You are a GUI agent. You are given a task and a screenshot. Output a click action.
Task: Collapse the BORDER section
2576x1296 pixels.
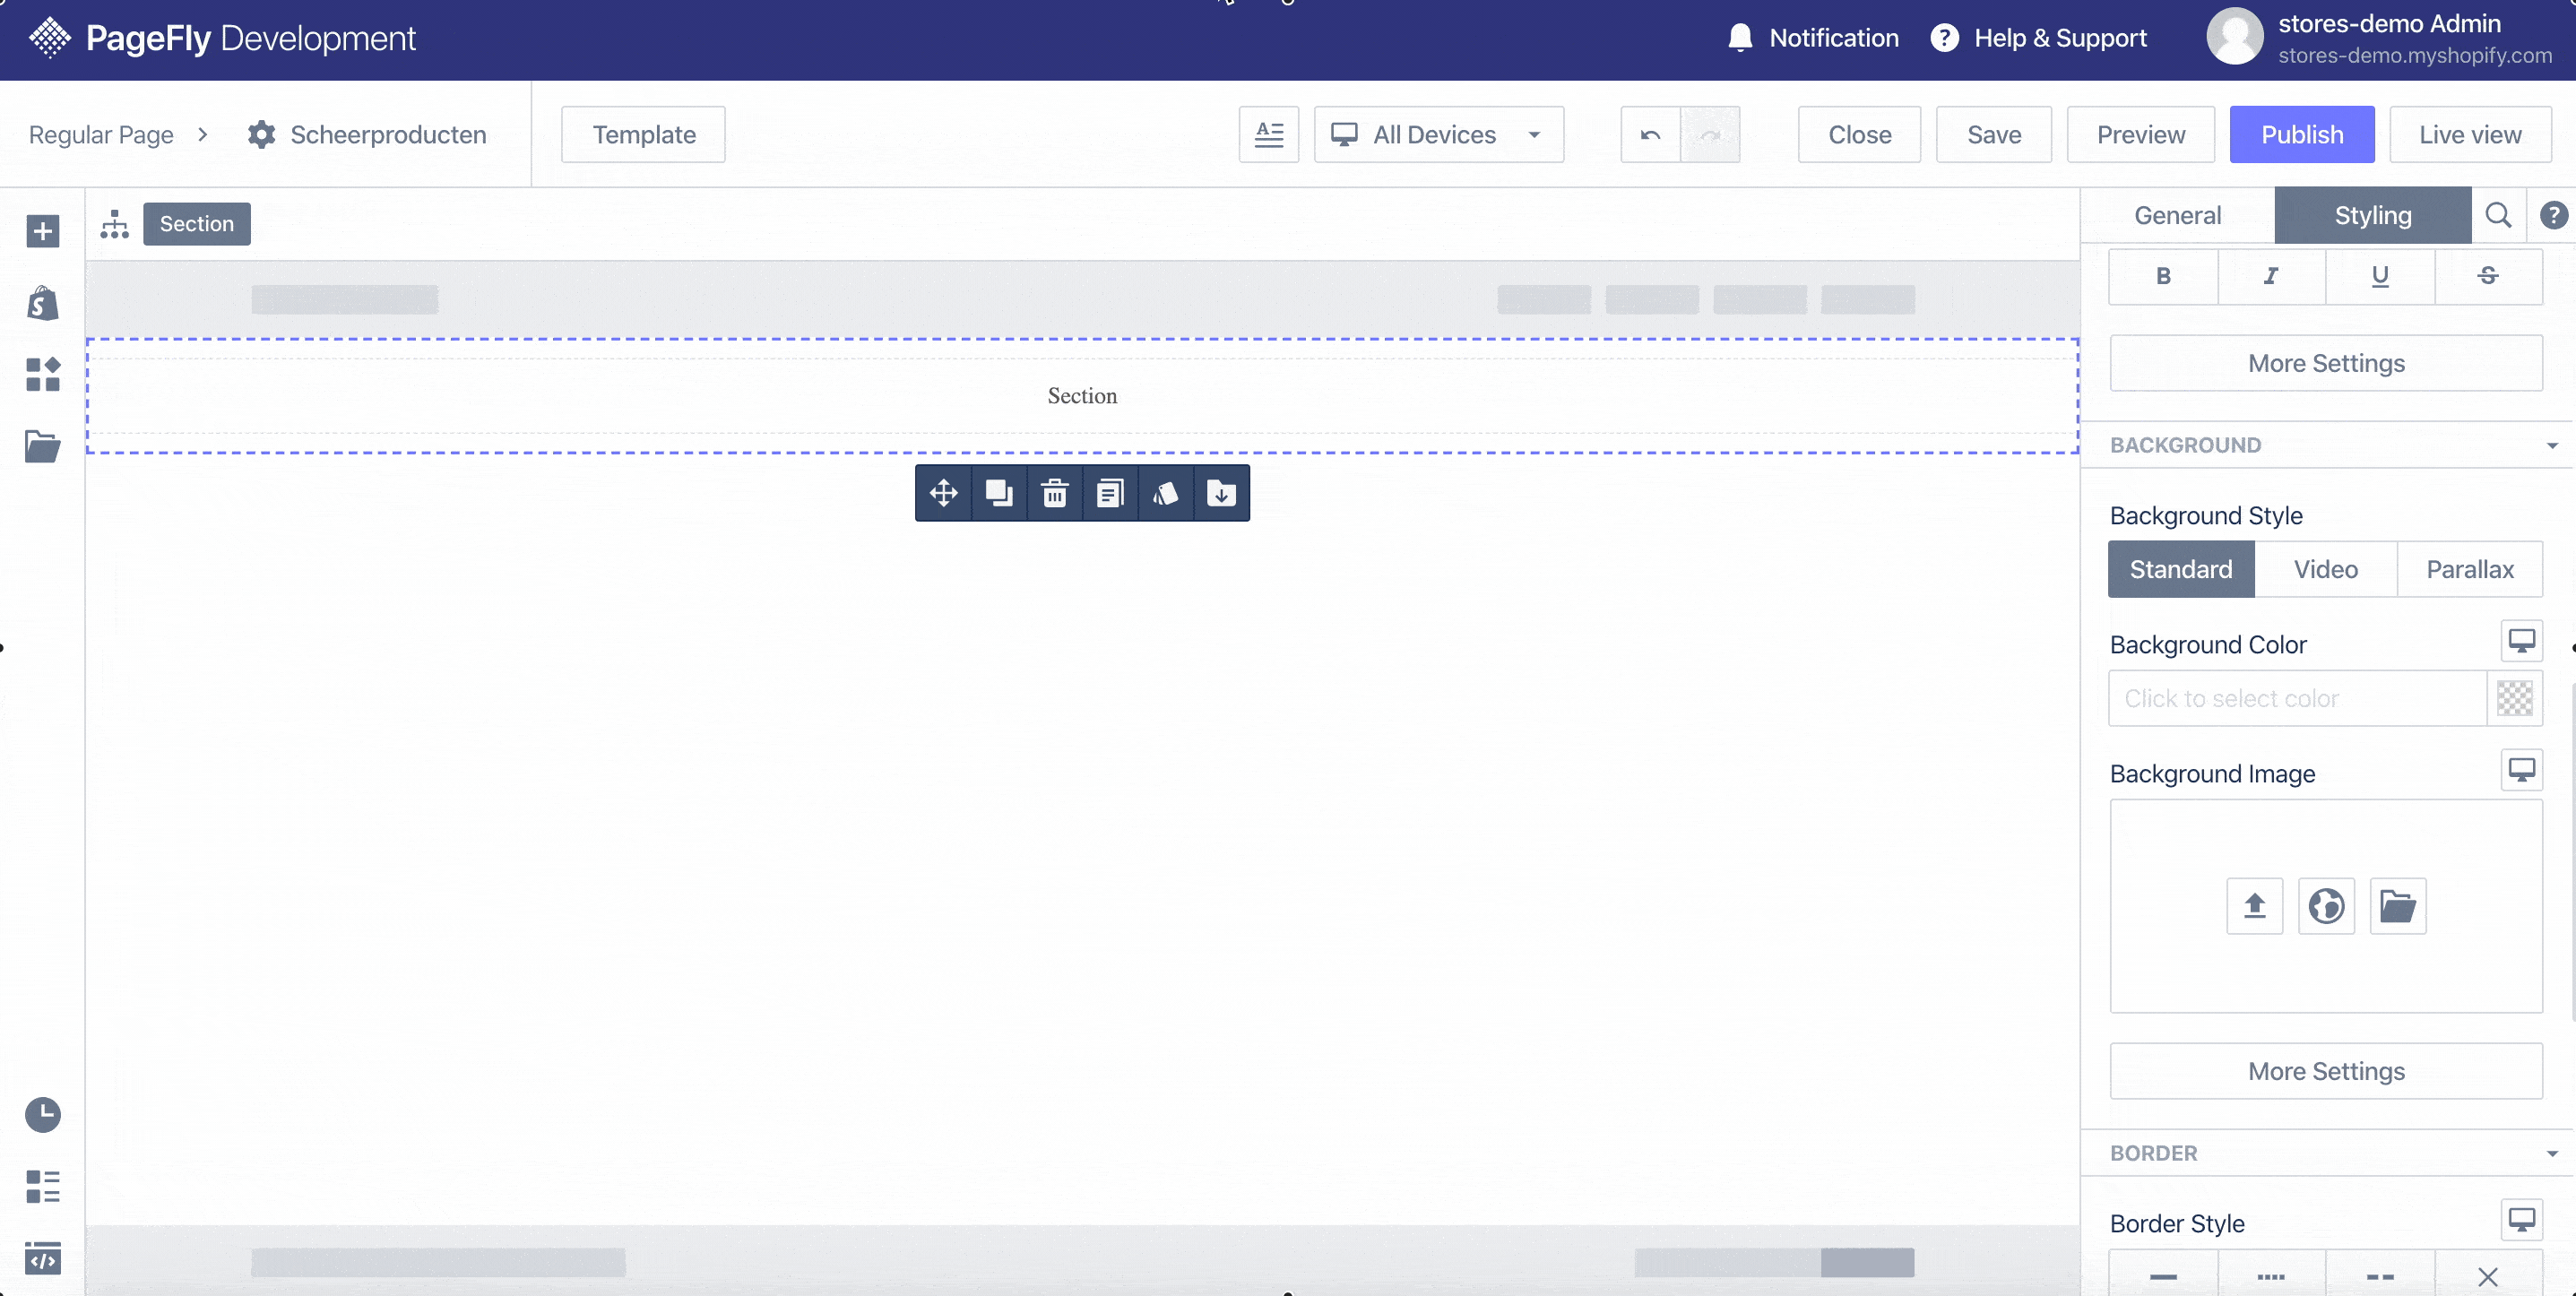coord(2552,1153)
